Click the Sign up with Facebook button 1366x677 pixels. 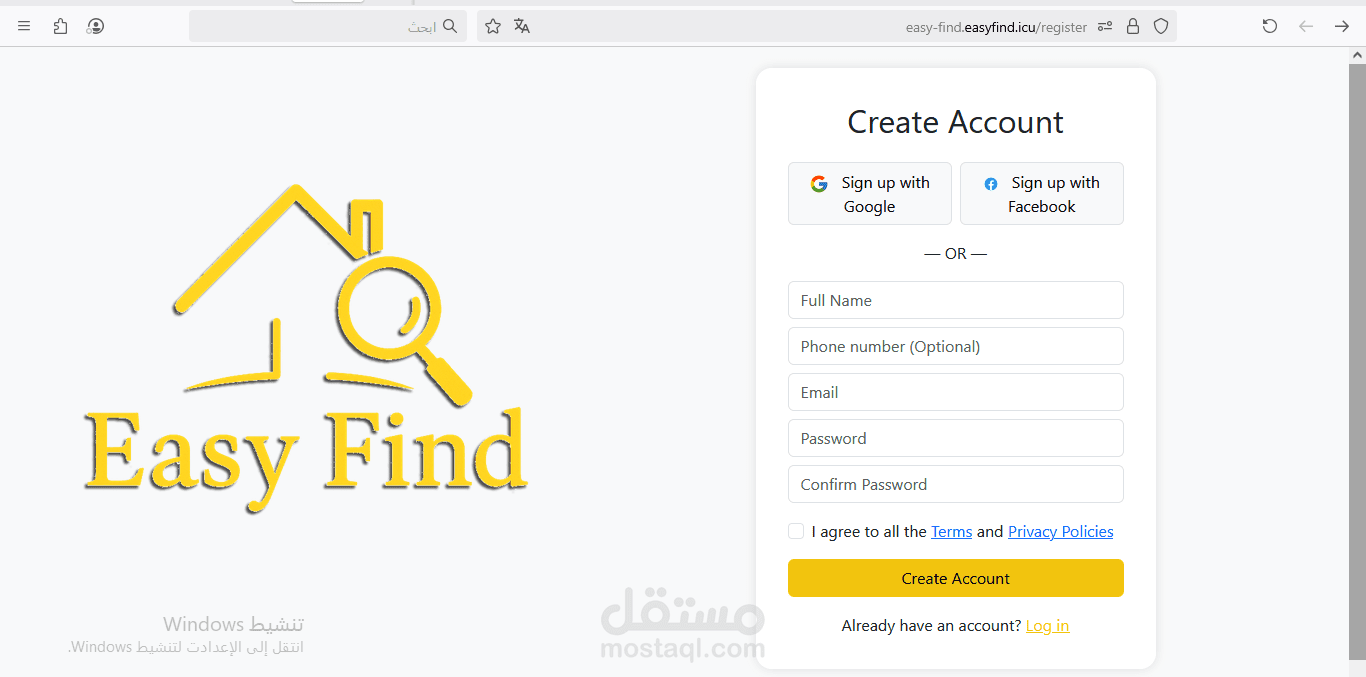coord(1041,194)
